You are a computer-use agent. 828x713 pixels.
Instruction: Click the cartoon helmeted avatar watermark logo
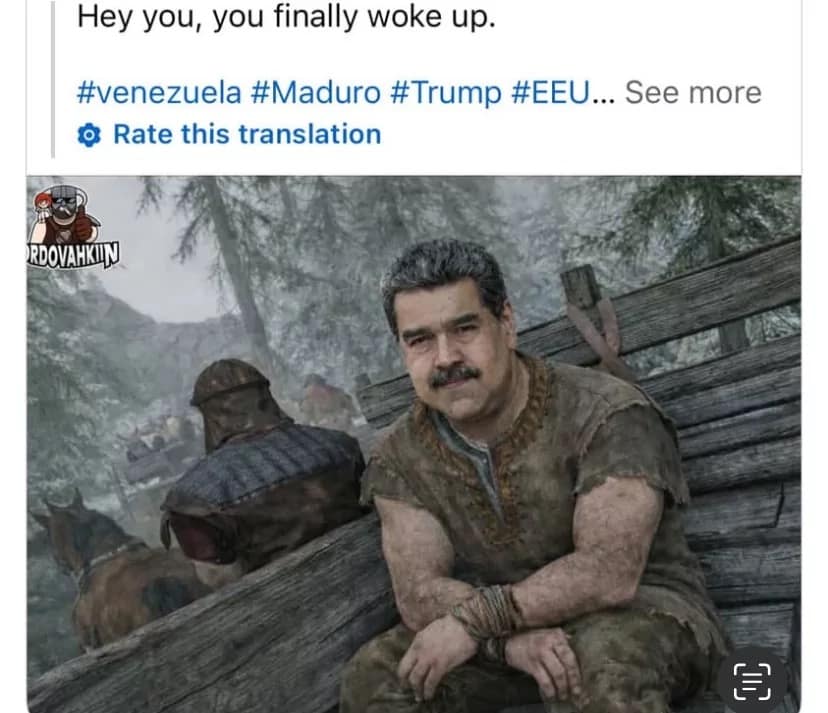[x=65, y=214]
